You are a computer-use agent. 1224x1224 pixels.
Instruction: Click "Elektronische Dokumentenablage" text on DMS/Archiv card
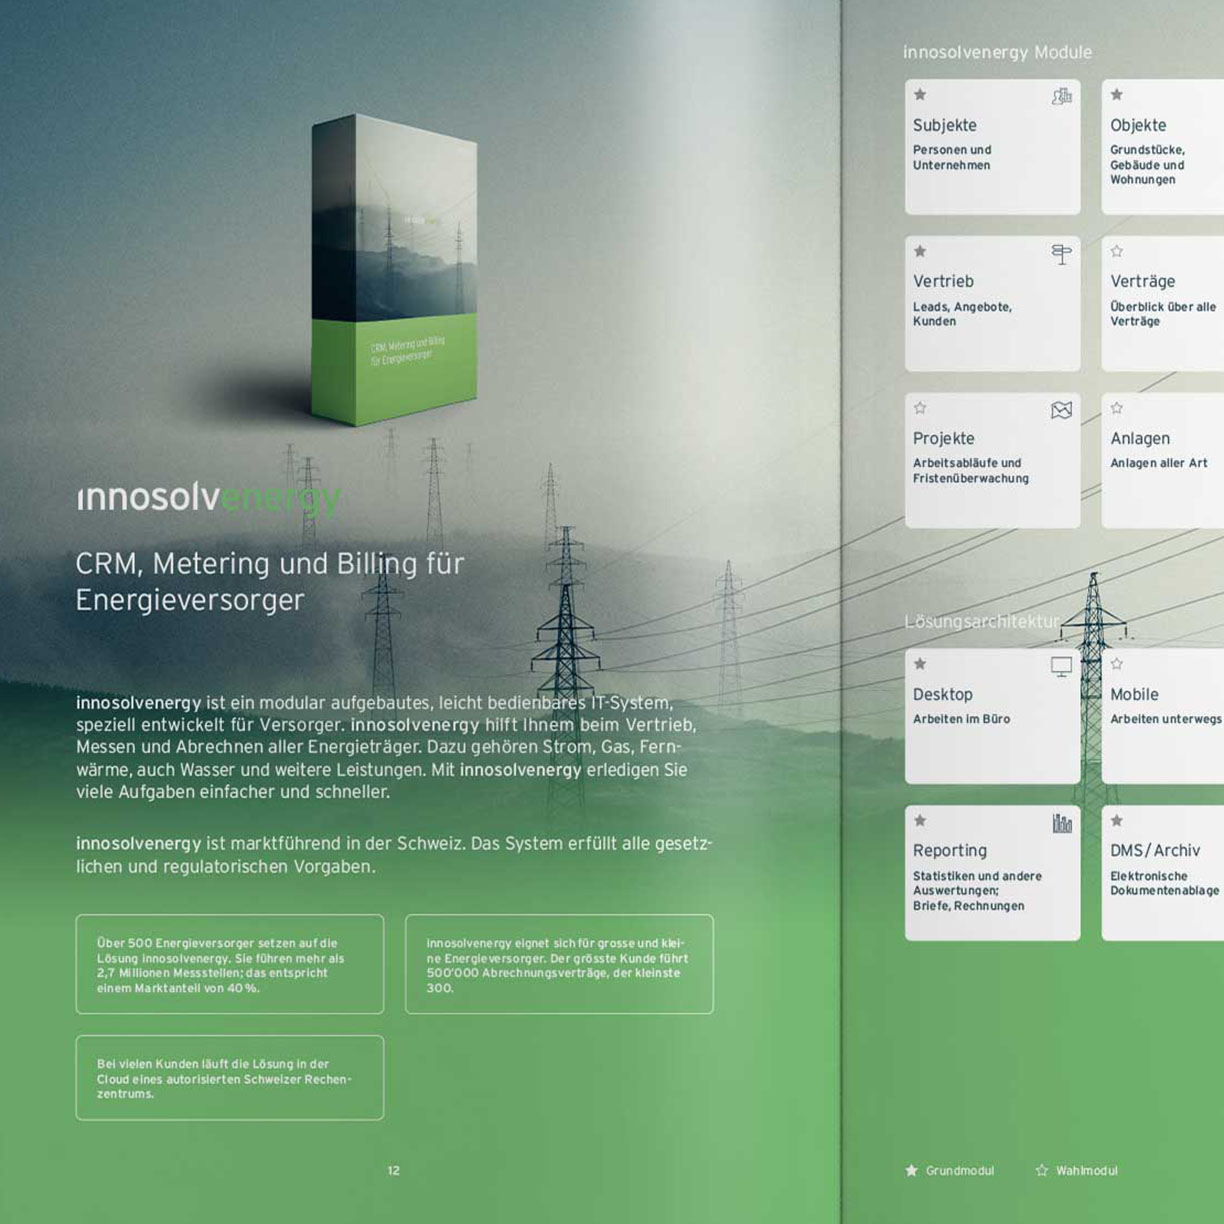point(1165,883)
